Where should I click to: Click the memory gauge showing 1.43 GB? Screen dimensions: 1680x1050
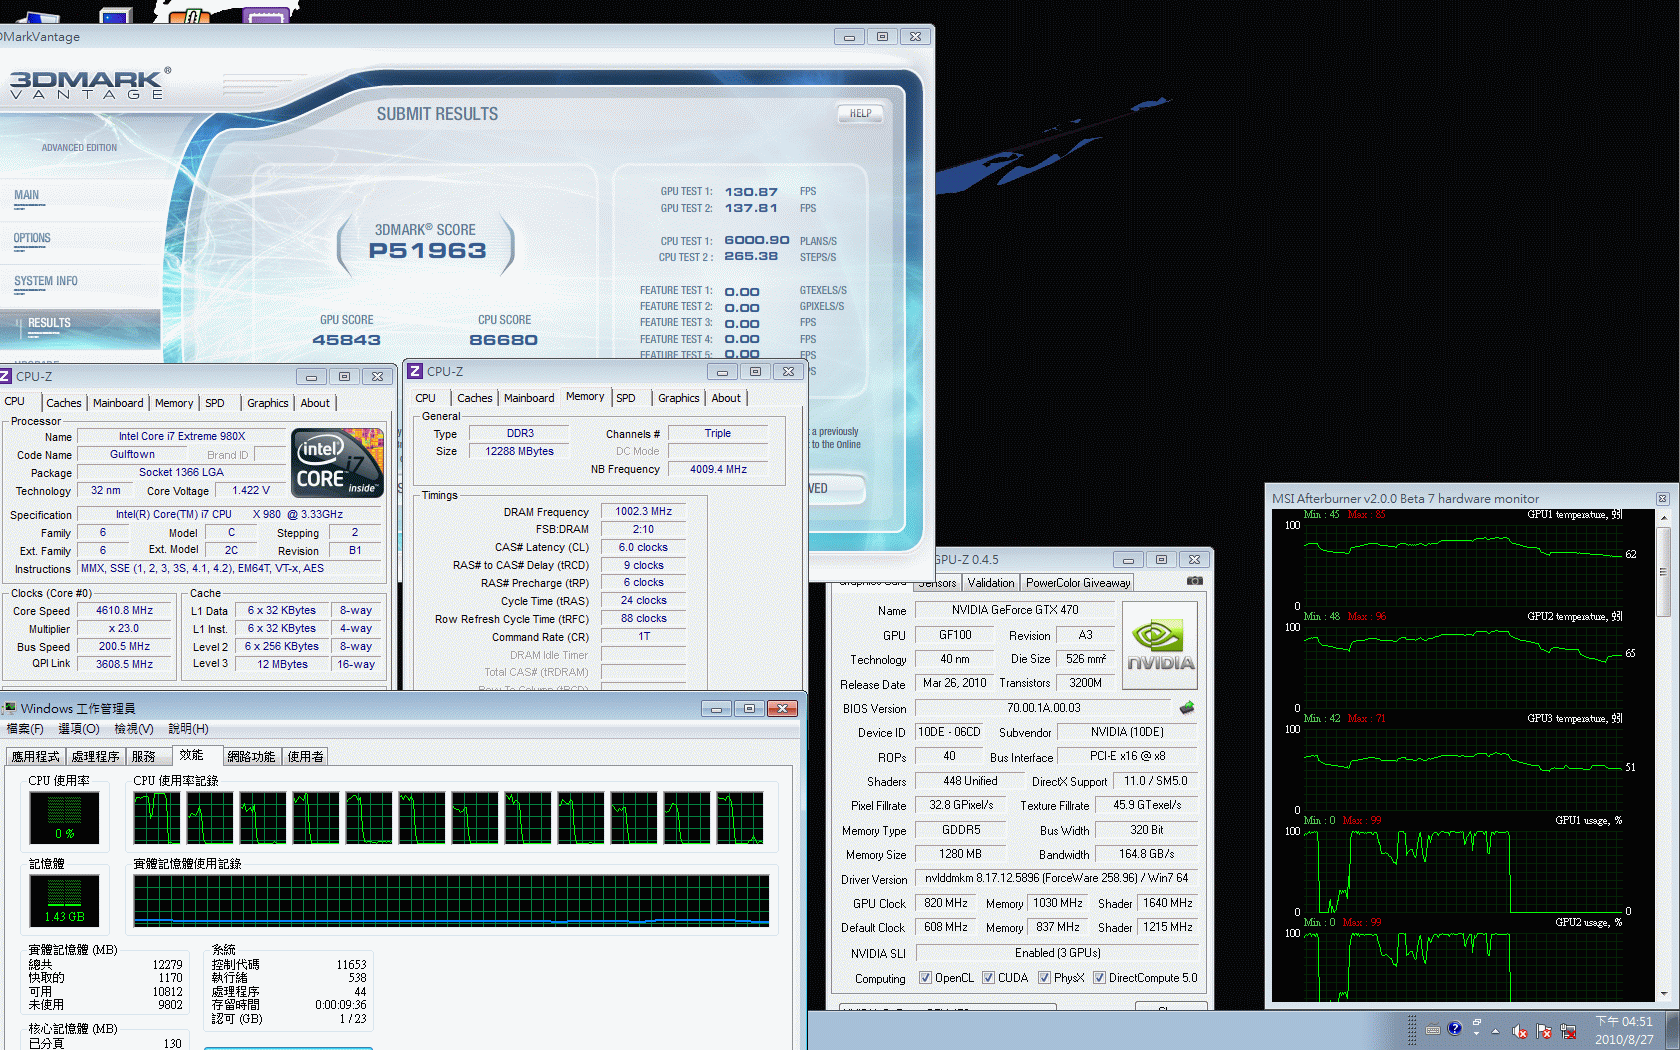click(64, 901)
